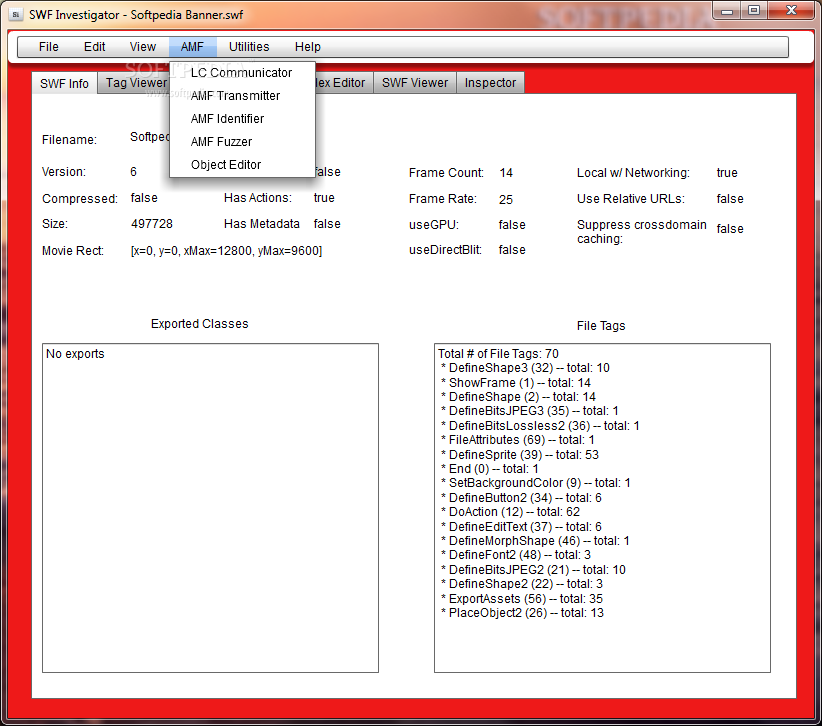Click the useDirectBlit value false
Viewport: 822px width, 726px height.
(512, 250)
